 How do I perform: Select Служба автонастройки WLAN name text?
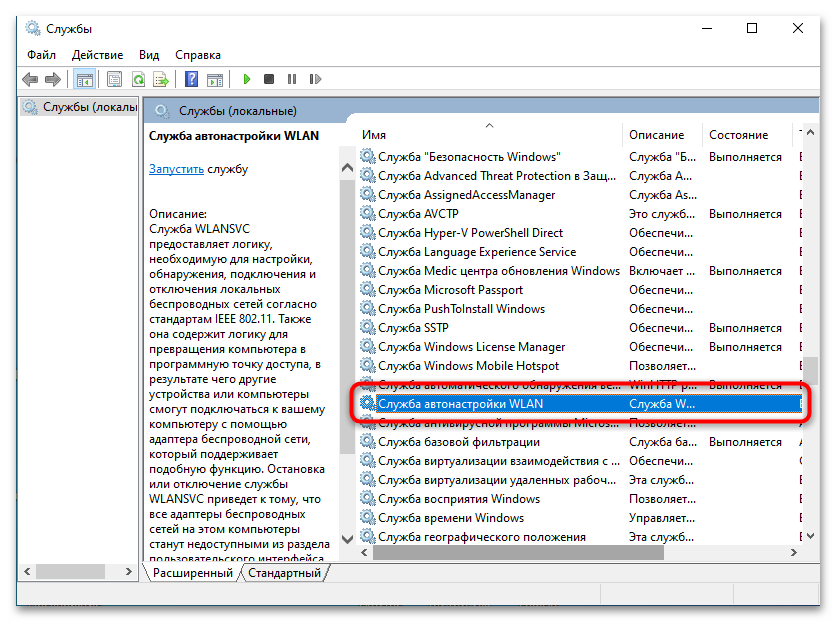[x=461, y=404]
